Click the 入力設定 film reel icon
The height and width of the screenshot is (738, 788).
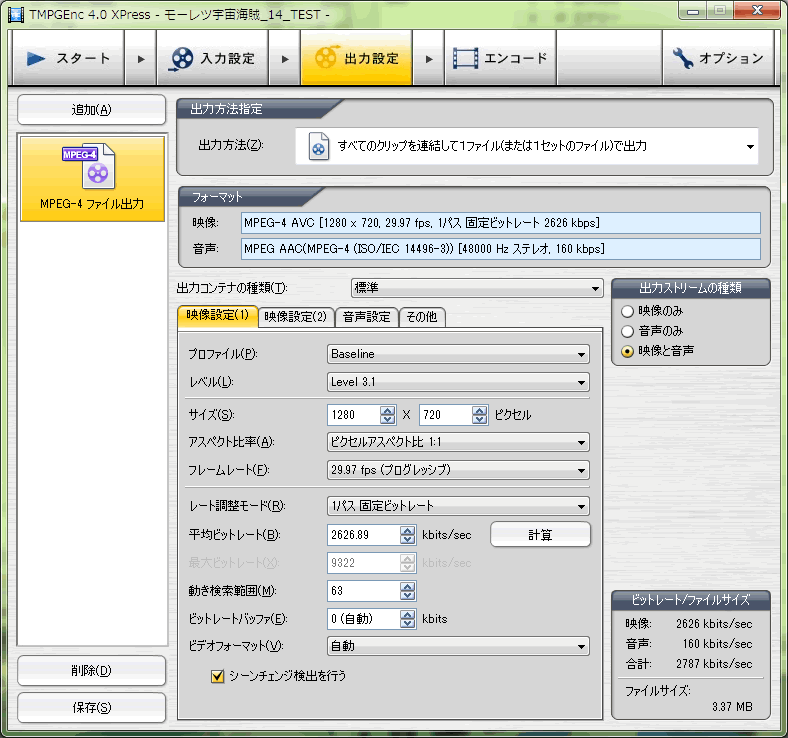click(x=181, y=59)
